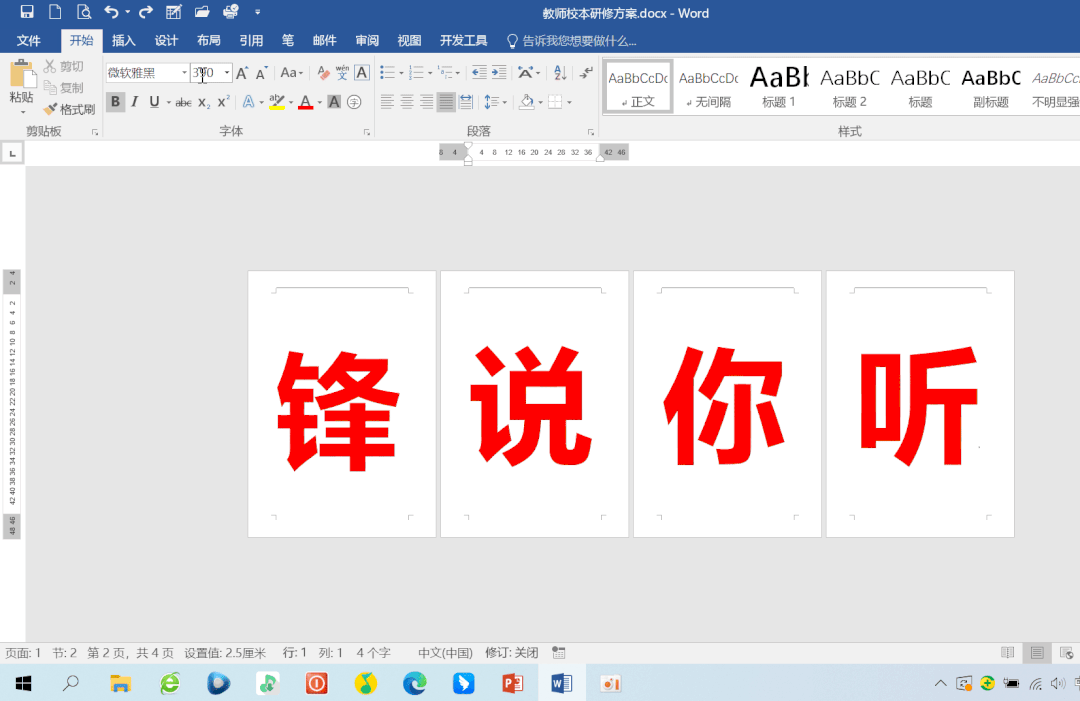Image resolution: width=1080 pixels, height=701 pixels.
Task: Select the font color red swatch
Action: (303, 102)
